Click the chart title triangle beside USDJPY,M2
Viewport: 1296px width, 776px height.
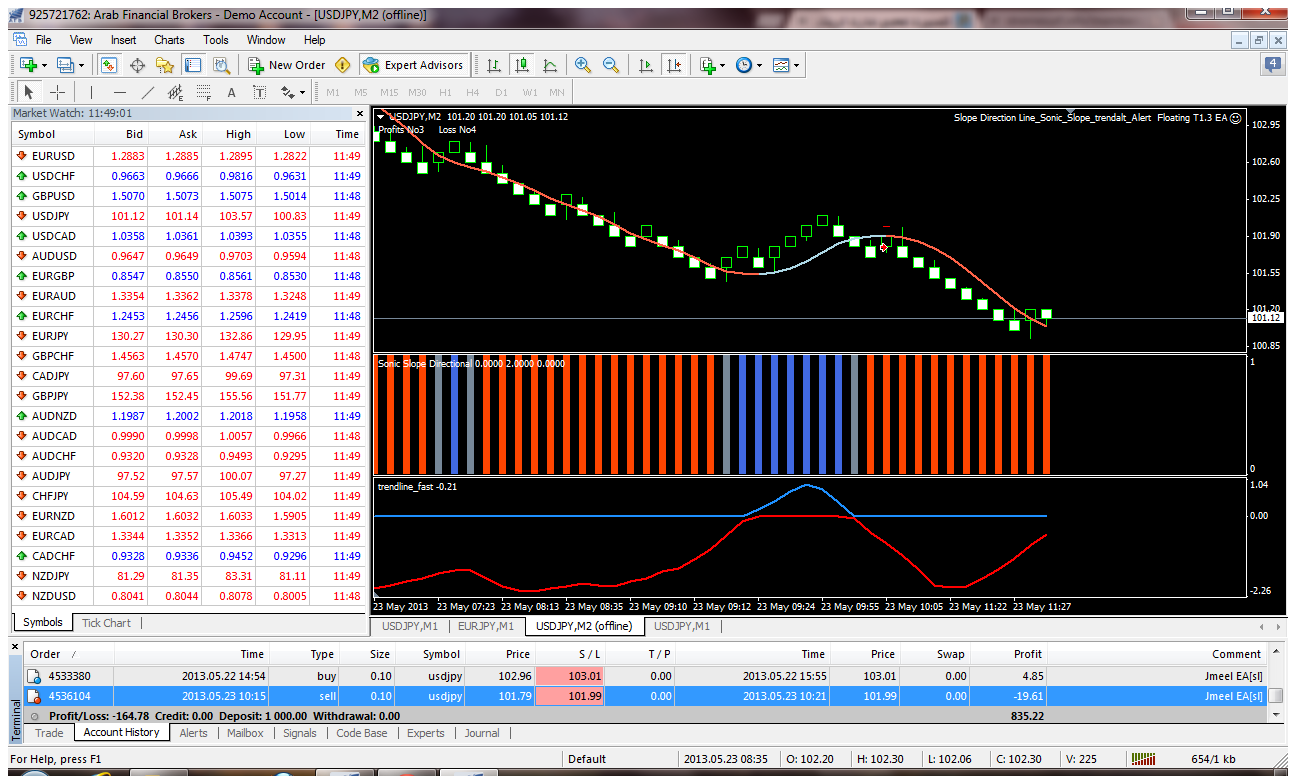coord(381,116)
